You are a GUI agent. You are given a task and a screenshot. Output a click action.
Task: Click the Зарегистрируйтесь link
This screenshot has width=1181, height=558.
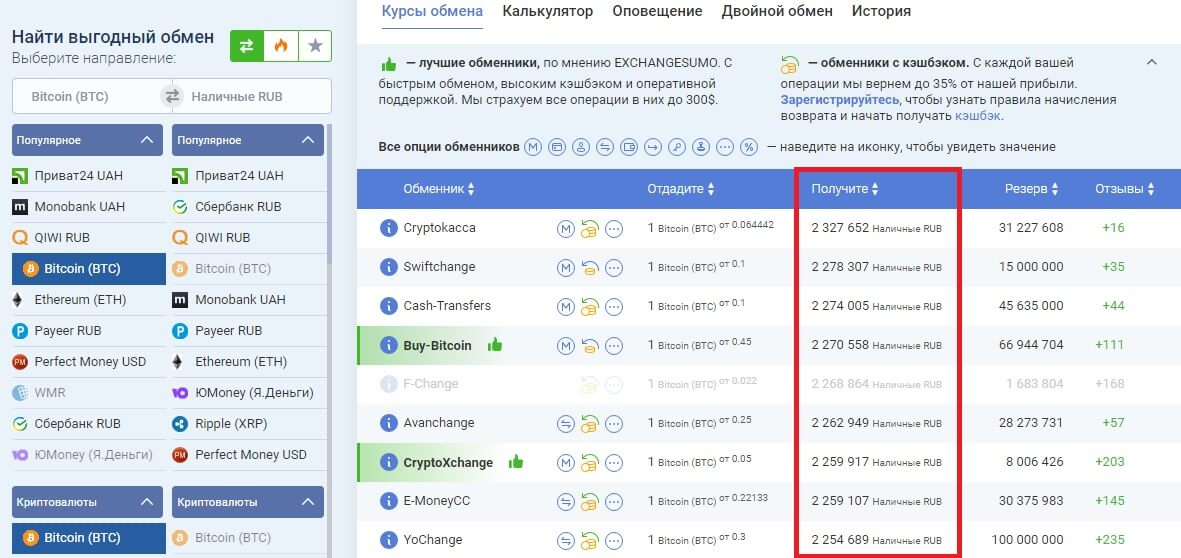click(x=840, y=99)
